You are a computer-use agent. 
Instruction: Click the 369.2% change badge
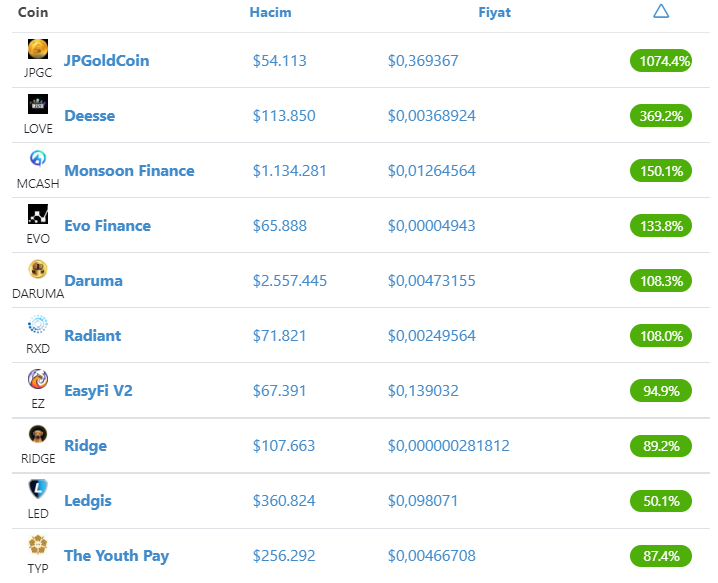click(661, 115)
